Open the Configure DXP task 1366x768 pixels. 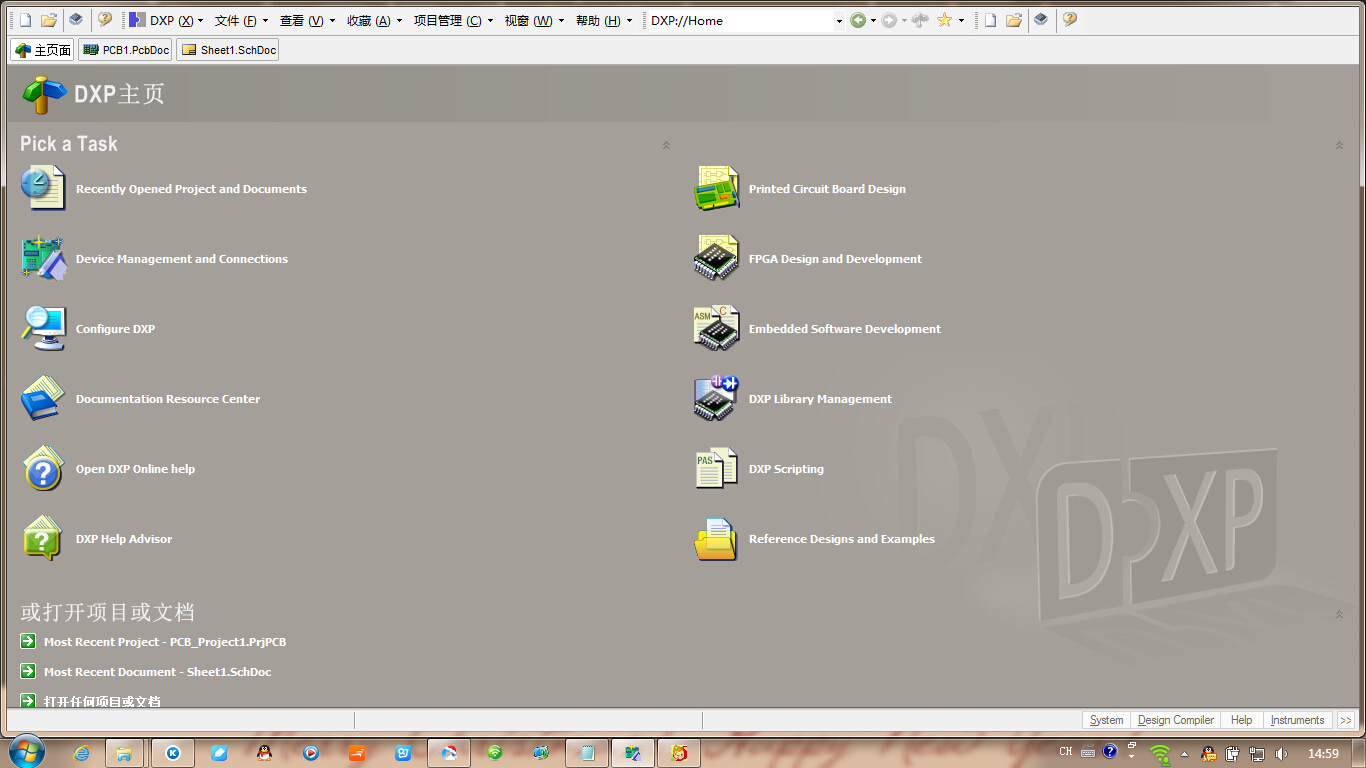pos(115,329)
